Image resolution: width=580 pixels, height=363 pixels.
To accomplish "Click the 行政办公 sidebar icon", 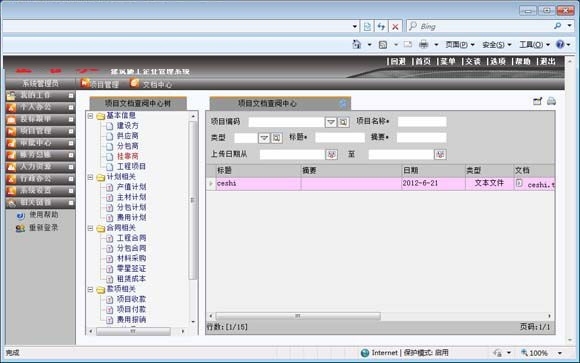I will [11, 179].
